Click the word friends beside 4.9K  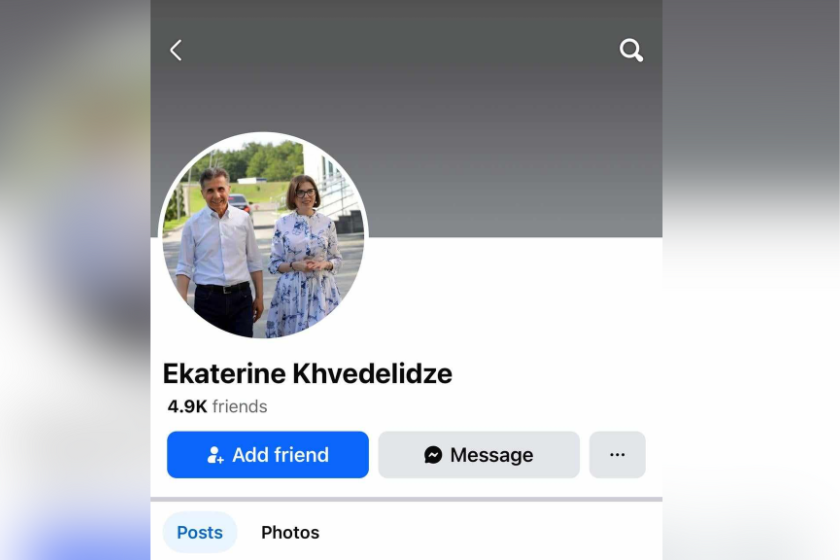(x=239, y=407)
